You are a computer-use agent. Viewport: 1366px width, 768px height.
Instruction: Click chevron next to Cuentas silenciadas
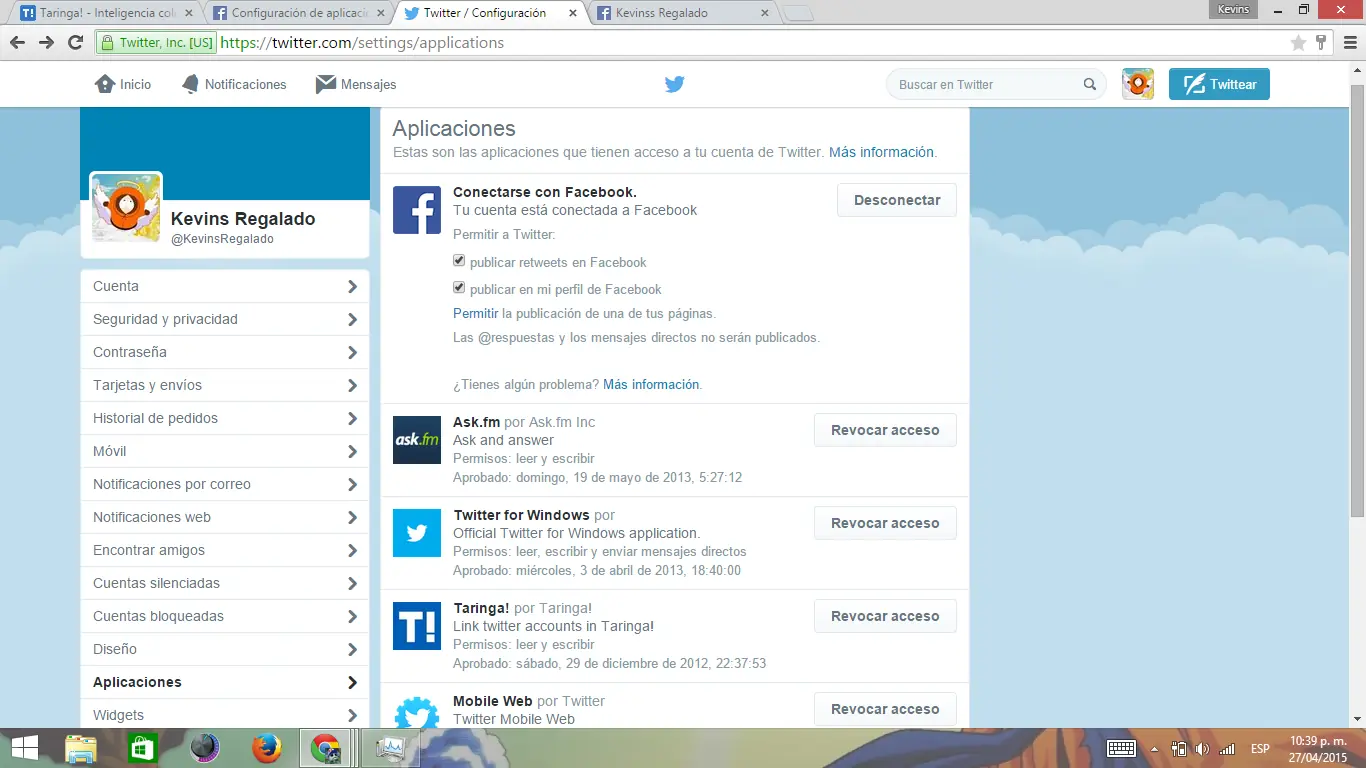352,583
